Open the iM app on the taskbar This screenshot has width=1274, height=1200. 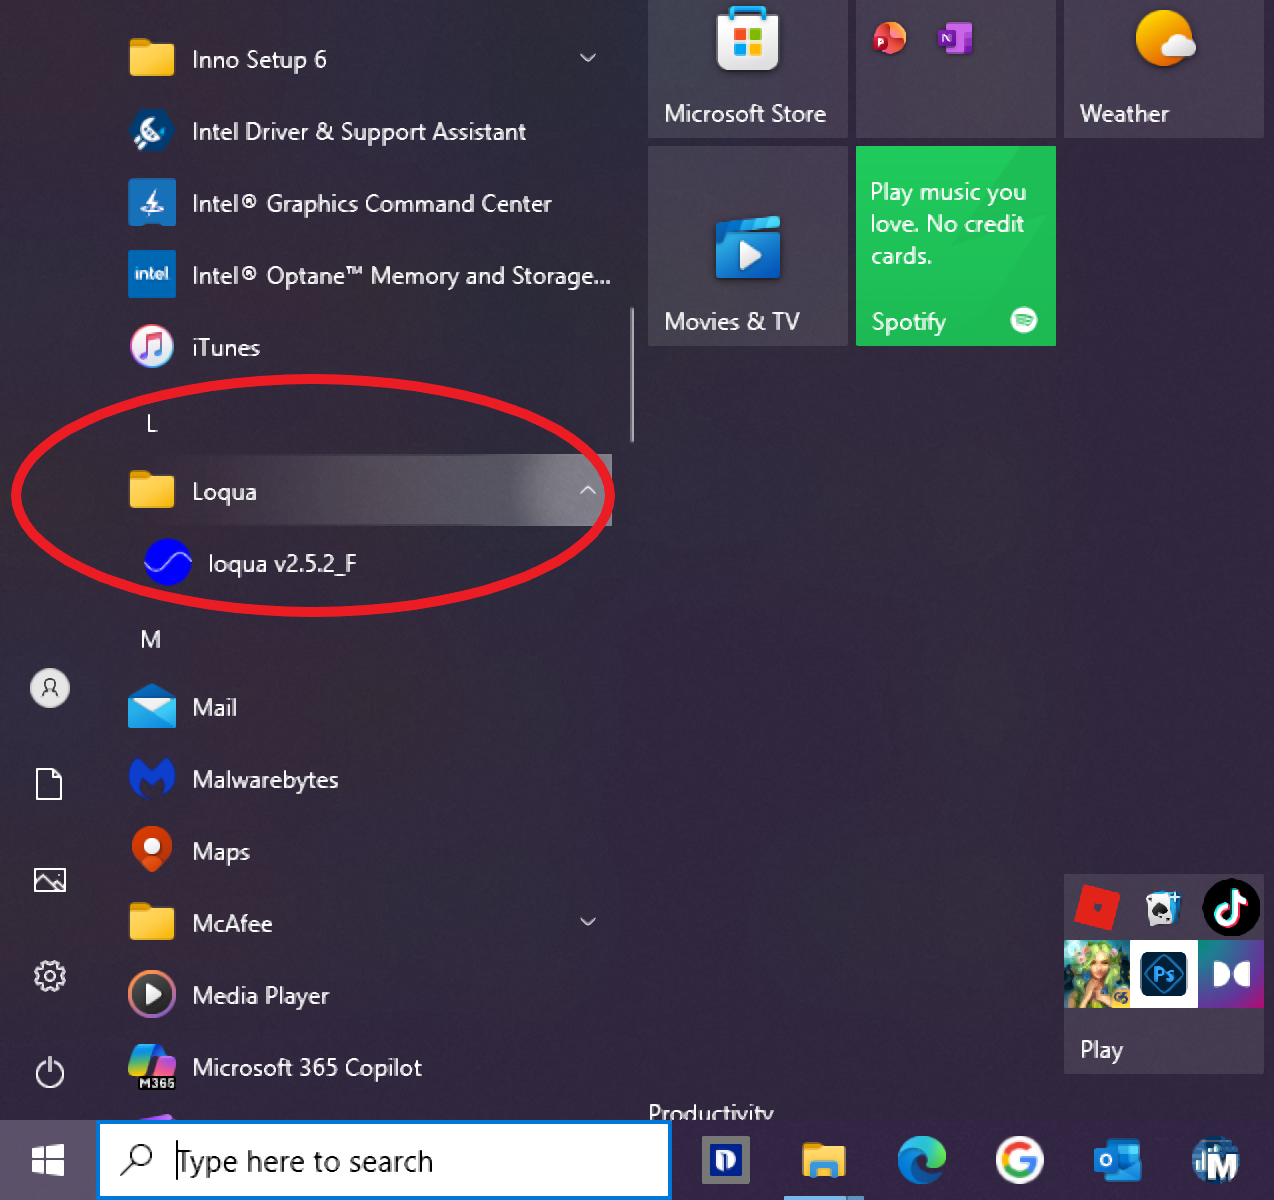[x=1215, y=1160]
